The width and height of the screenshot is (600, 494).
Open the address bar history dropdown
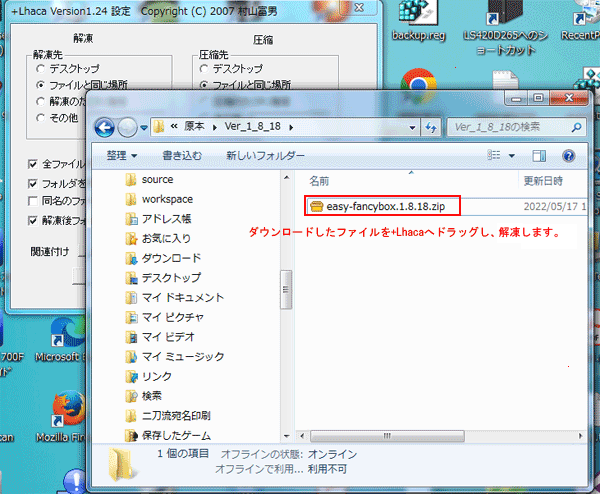click(x=412, y=127)
